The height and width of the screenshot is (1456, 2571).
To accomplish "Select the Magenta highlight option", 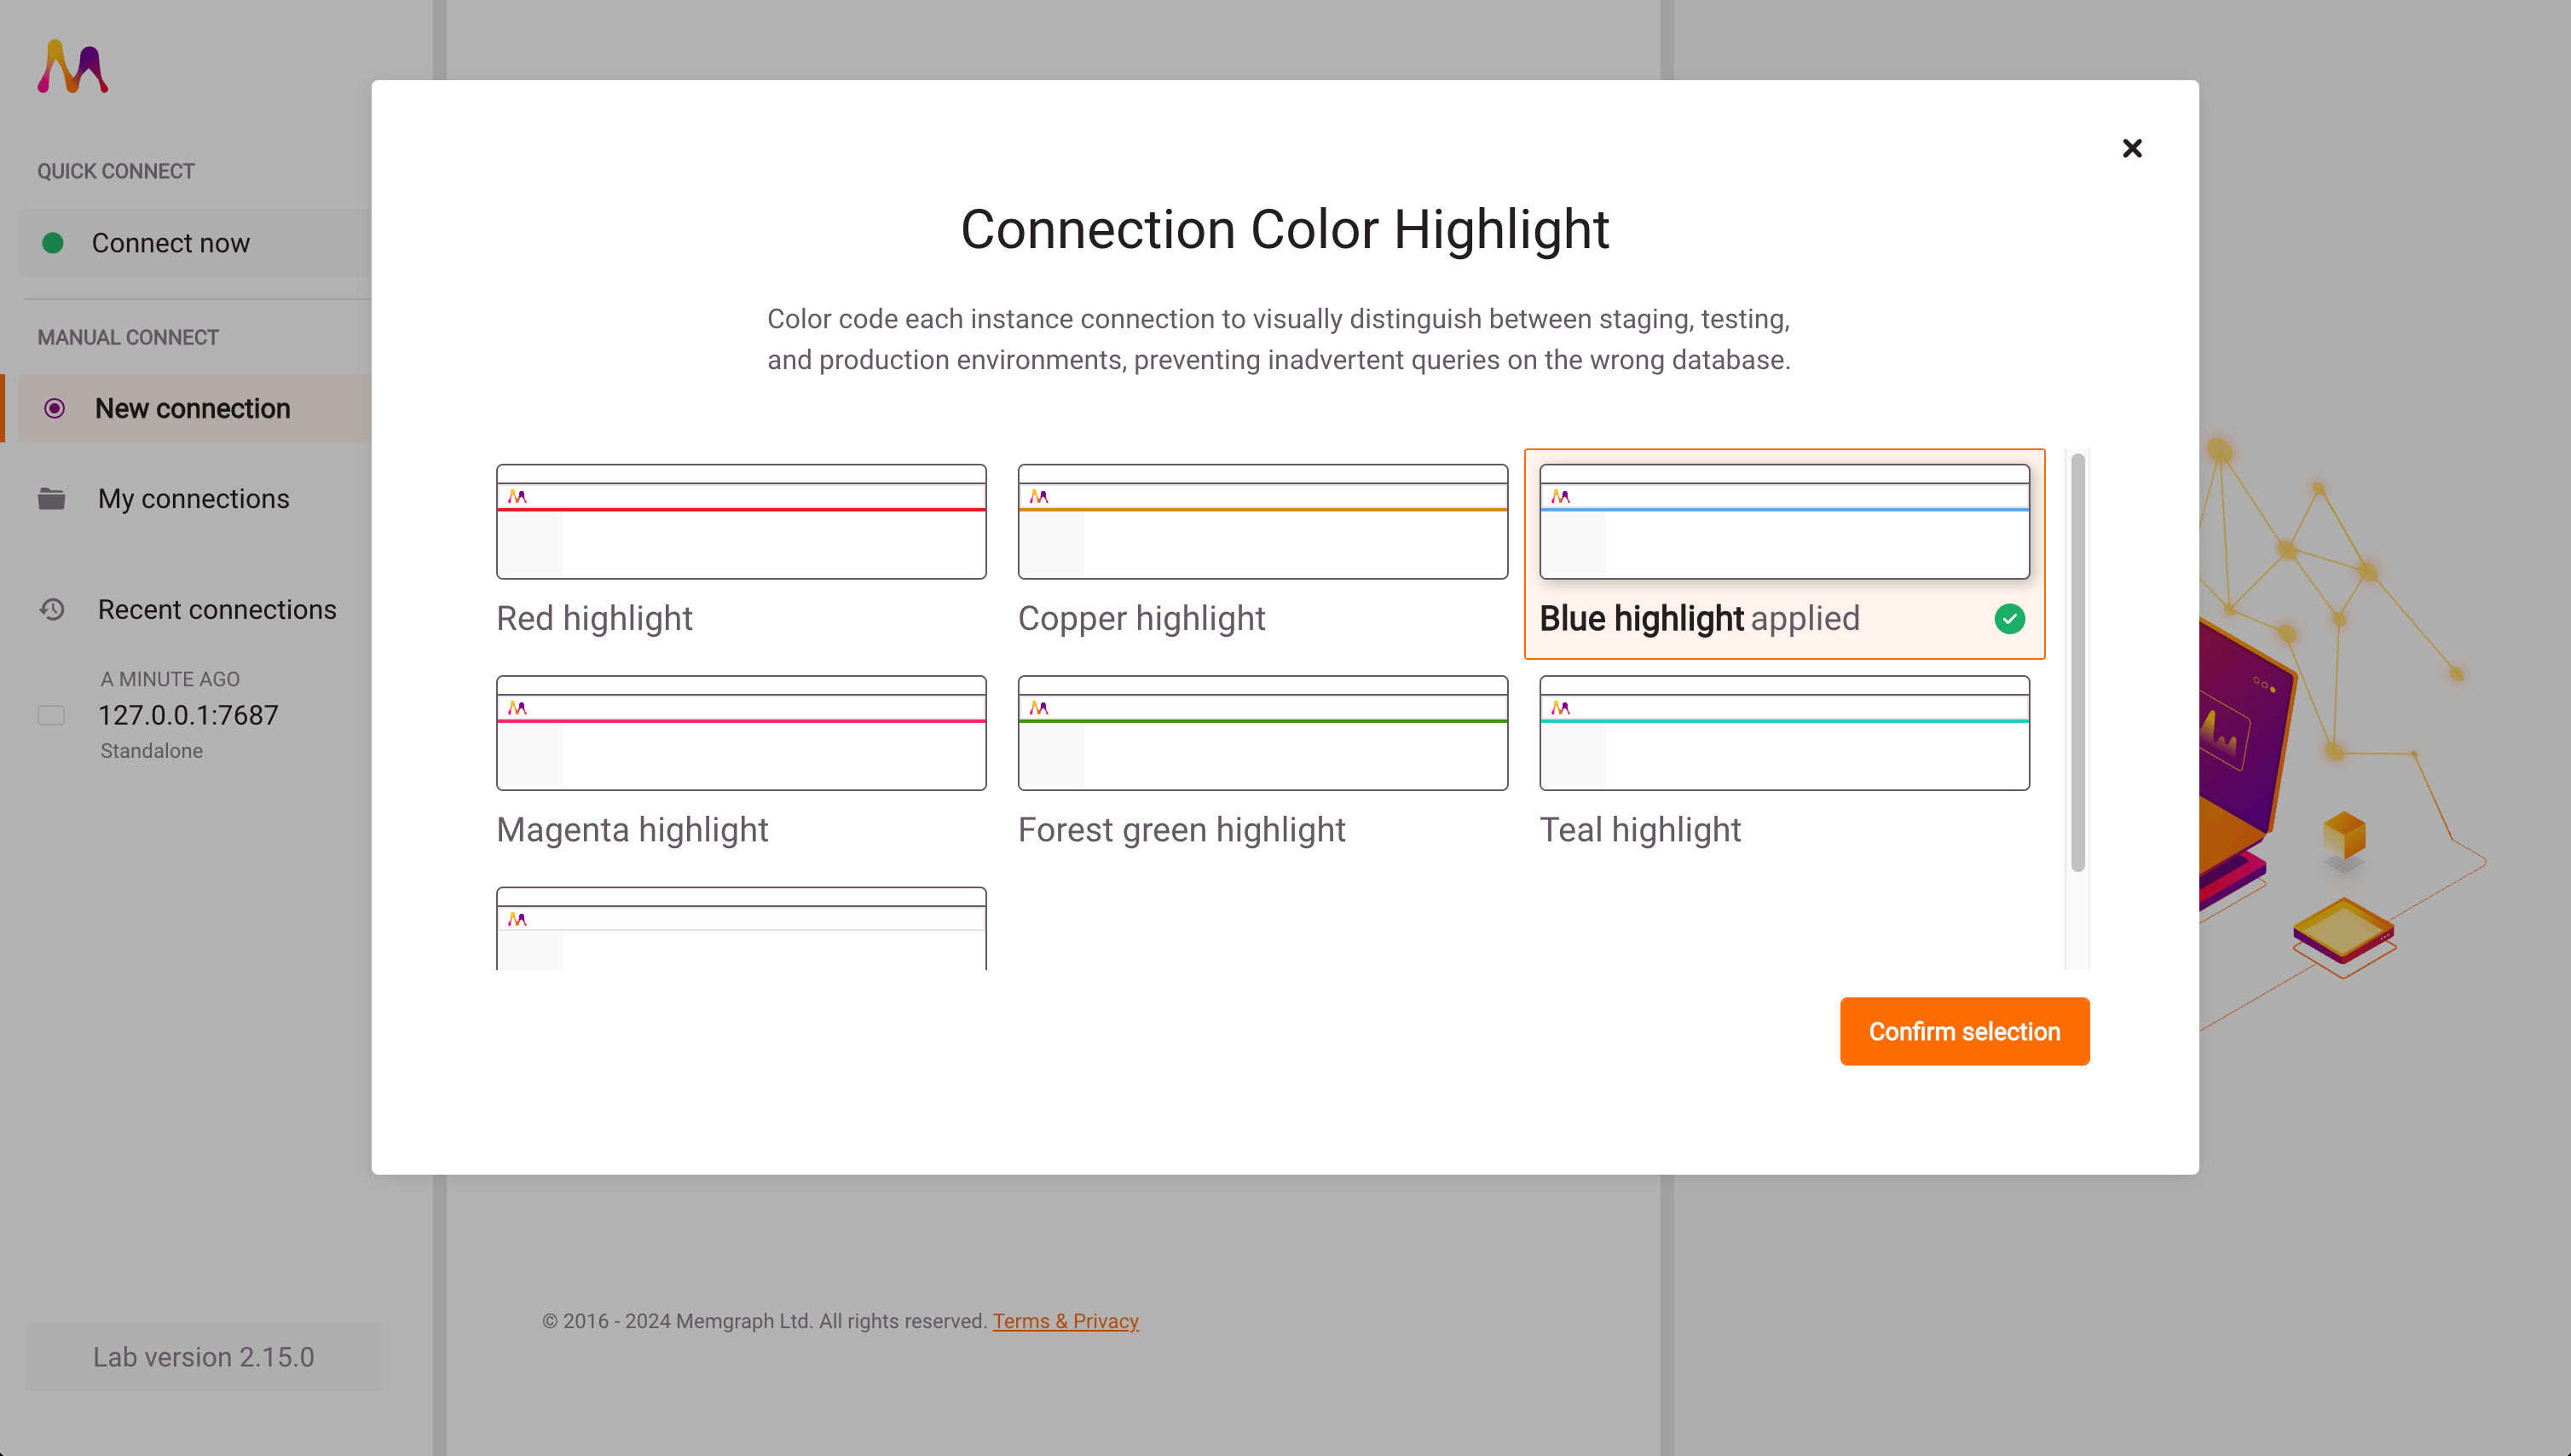I will pos(741,763).
